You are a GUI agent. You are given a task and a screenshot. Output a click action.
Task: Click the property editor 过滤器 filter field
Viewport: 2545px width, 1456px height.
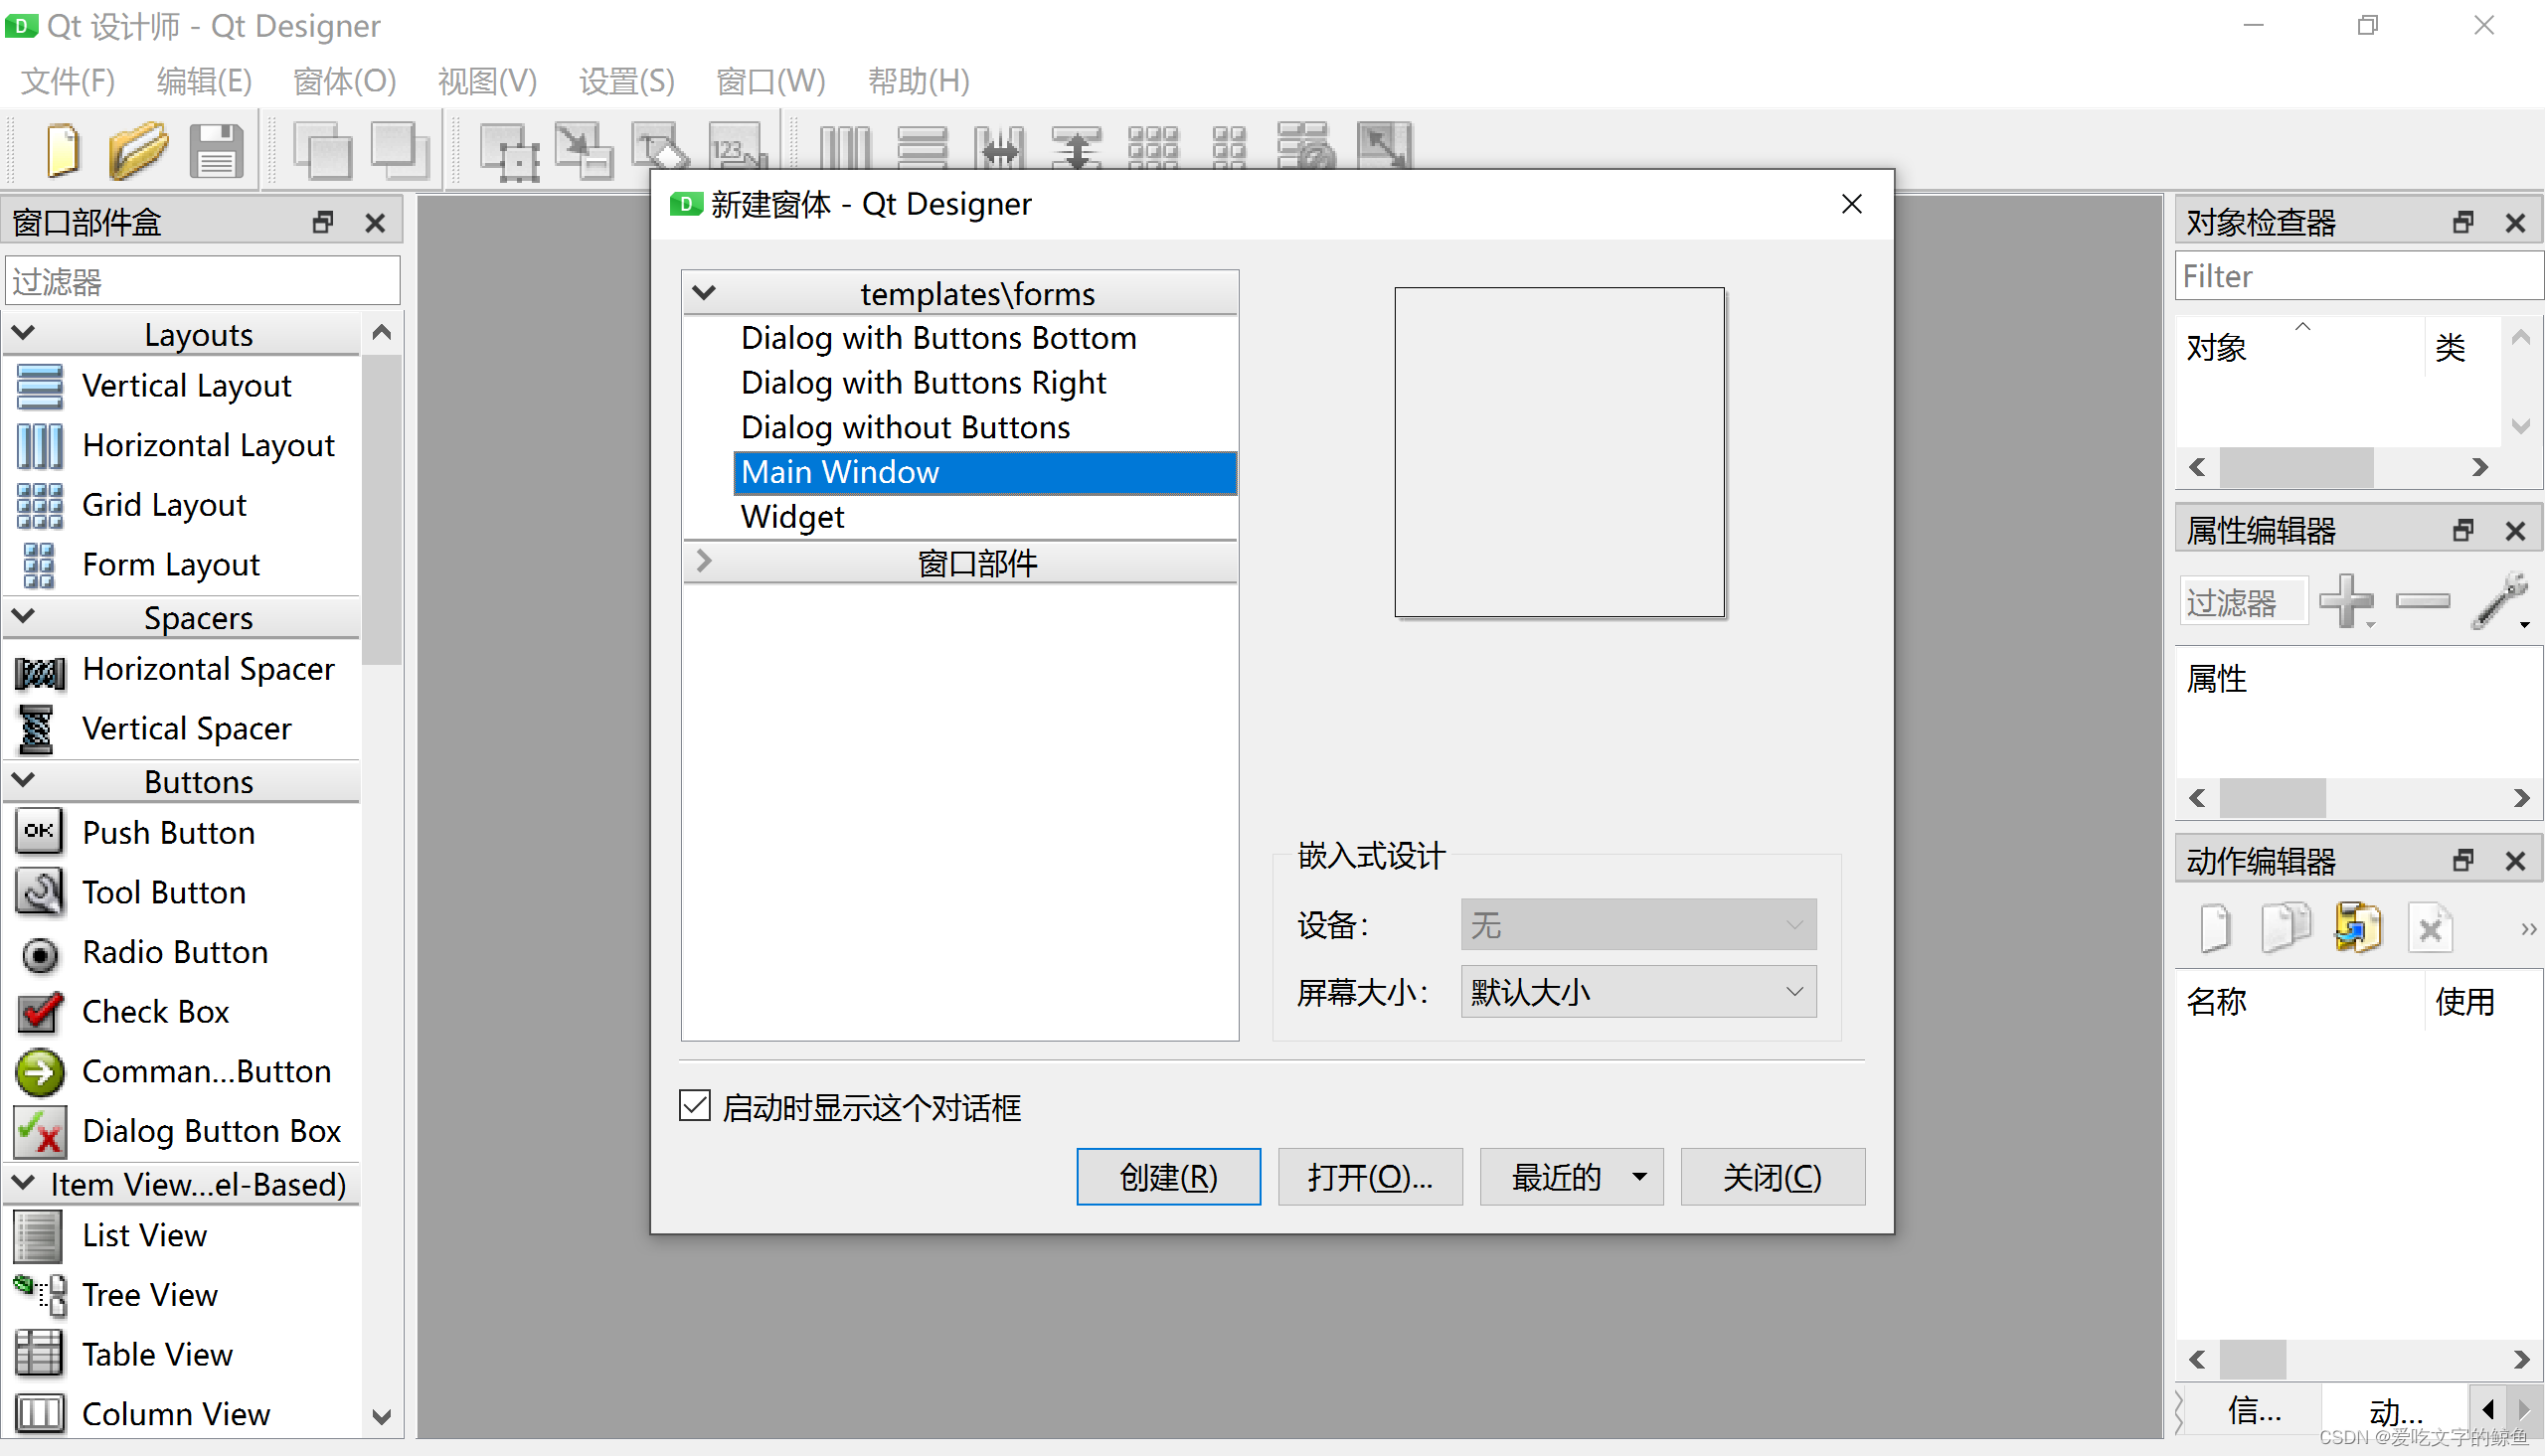pos(2244,602)
